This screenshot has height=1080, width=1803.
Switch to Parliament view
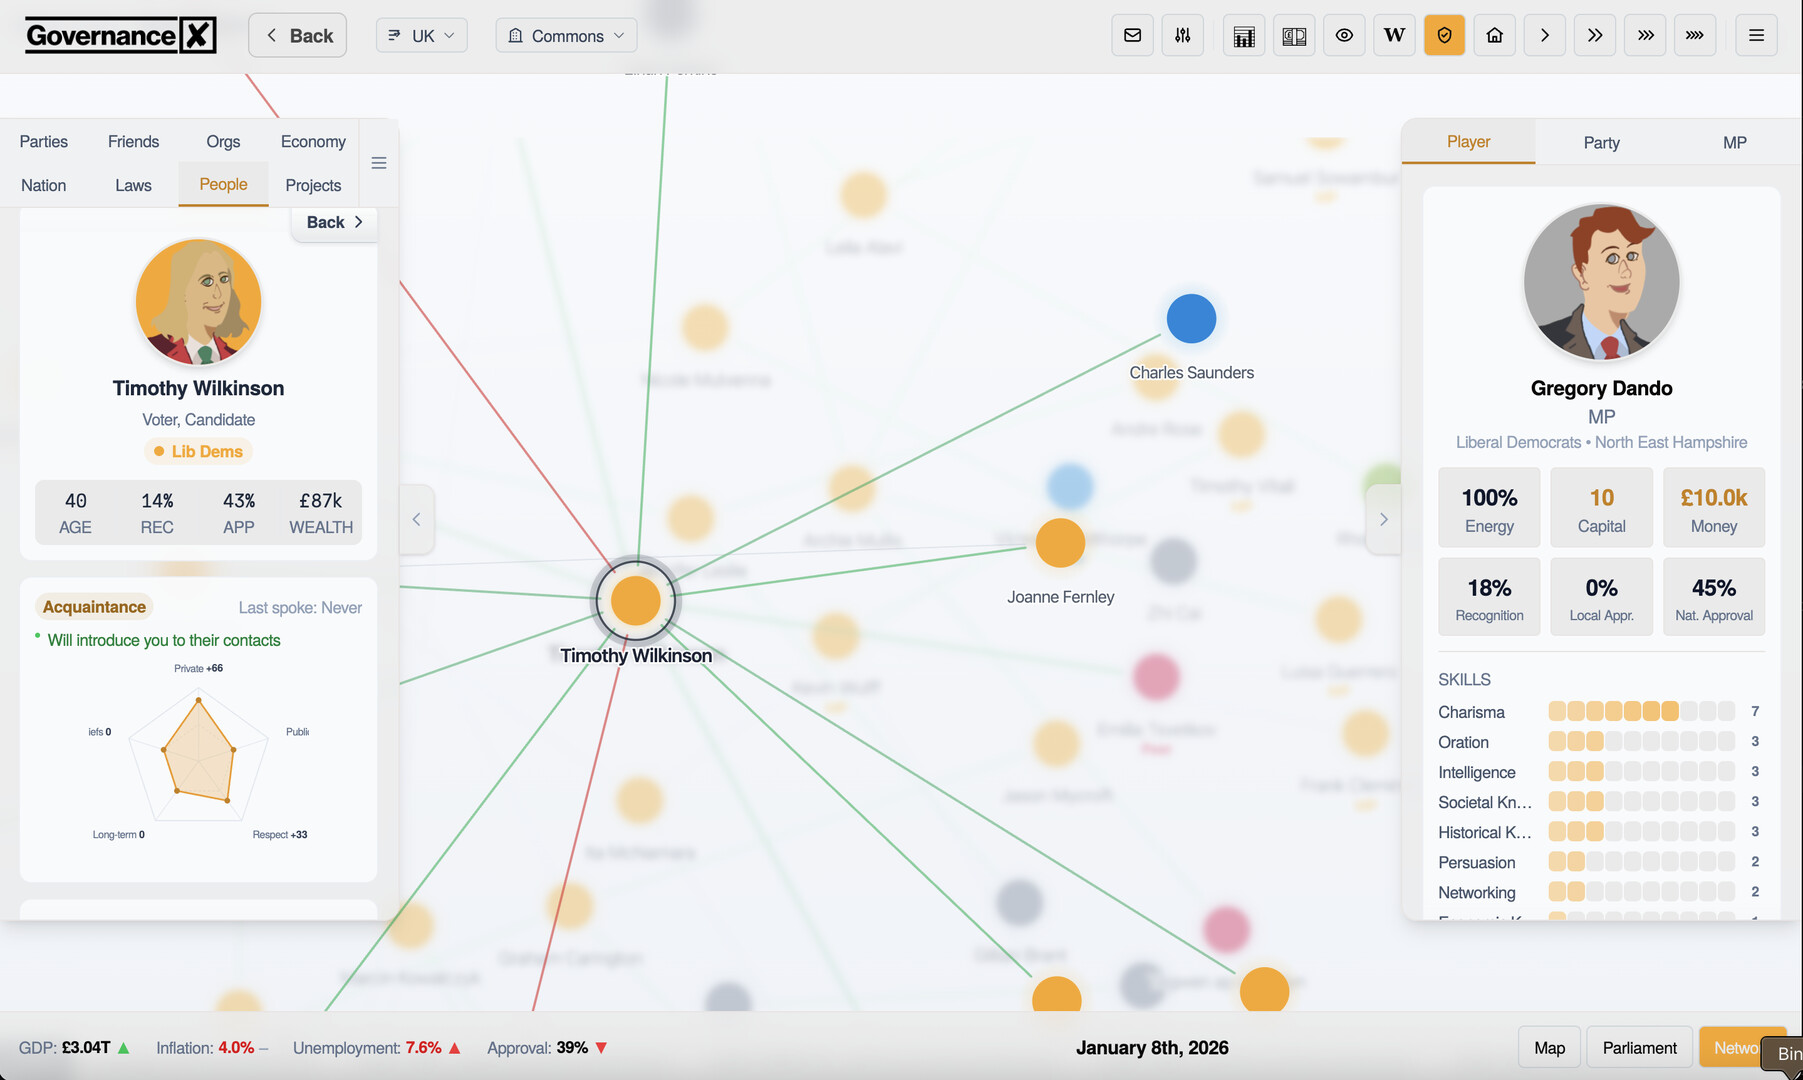[x=1639, y=1047]
